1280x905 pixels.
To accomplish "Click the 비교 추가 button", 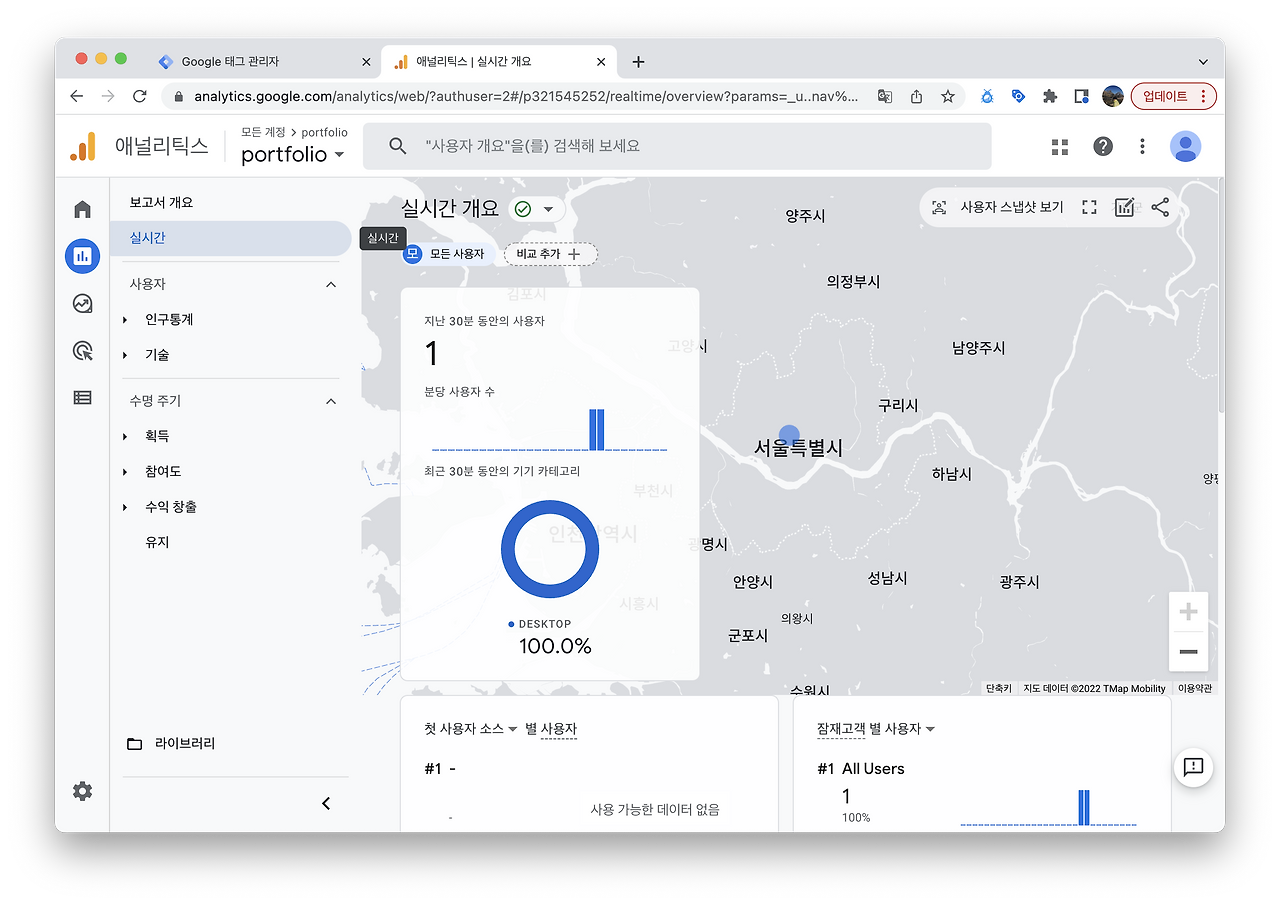I will (x=550, y=254).
